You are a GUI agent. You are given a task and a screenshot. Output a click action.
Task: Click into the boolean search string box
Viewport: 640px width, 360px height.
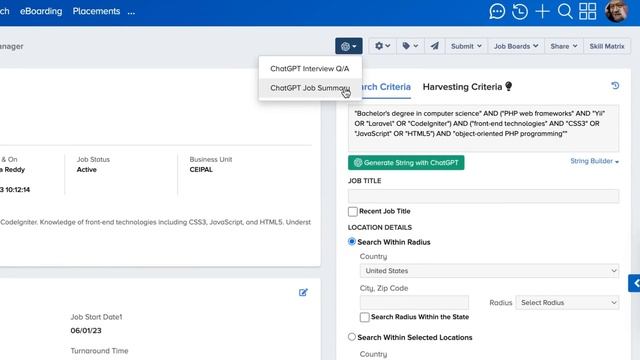click(483, 128)
